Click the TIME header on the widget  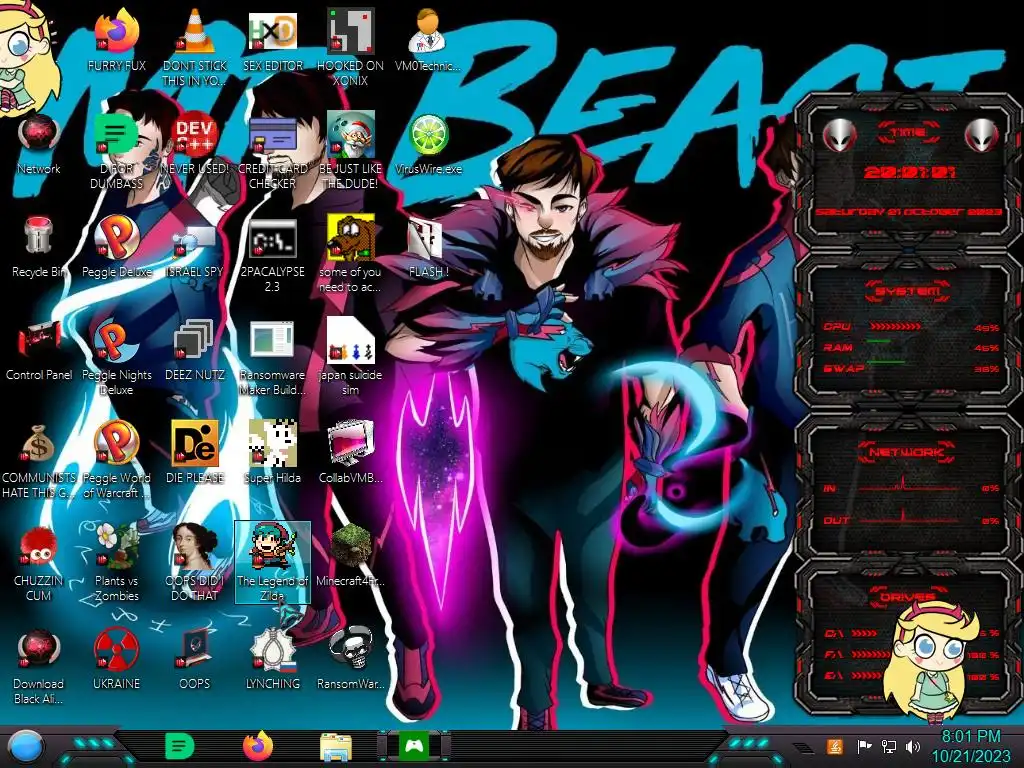tap(908, 133)
